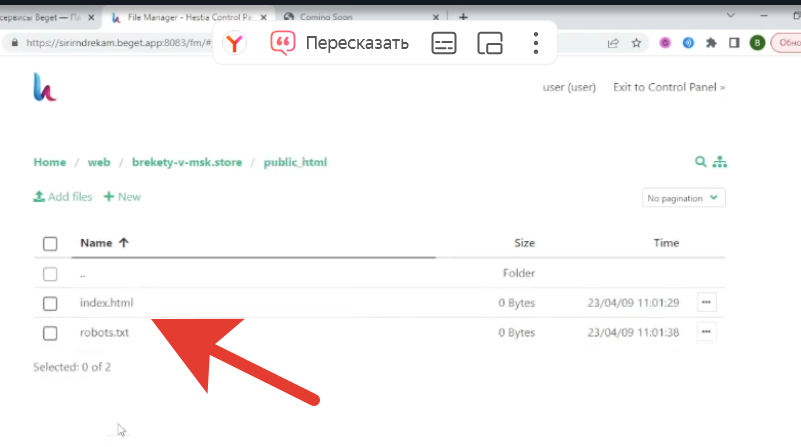The width and height of the screenshot is (801, 447).
Task: Open the browser extensions puzzle icon
Action: (x=711, y=43)
